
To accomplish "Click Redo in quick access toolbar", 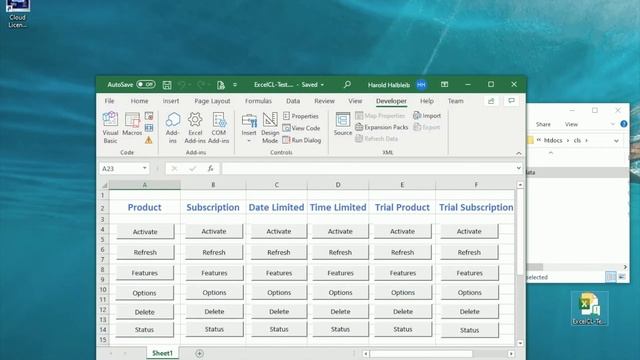I will (x=201, y=85).
